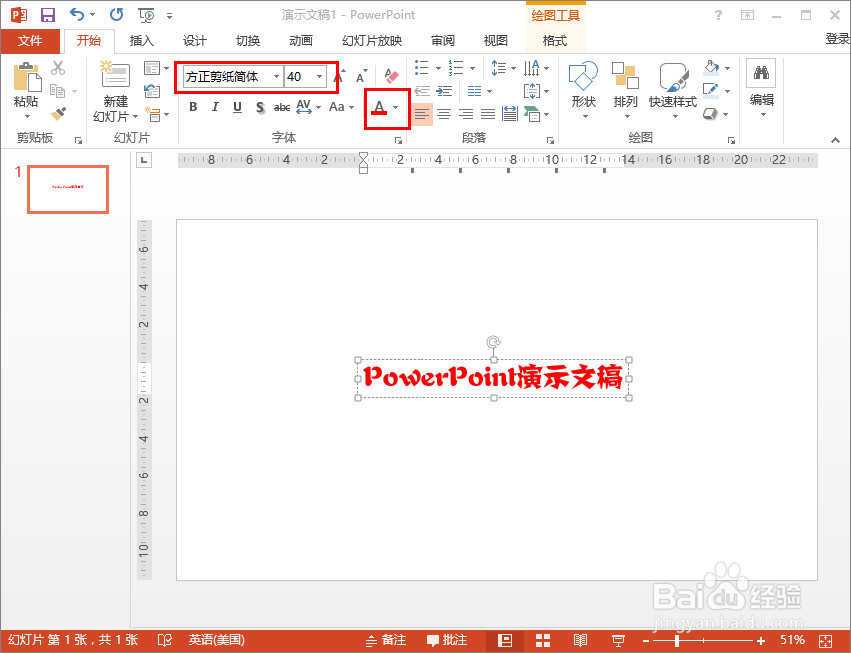The height and width of the screenshot is (653, 851).
Task: Switch to Normal view in status bar
Action: [x=505, y=641]
